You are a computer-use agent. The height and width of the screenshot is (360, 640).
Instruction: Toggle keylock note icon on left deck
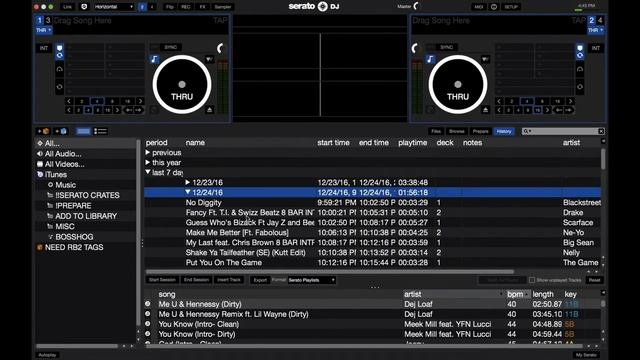point(154,60)
